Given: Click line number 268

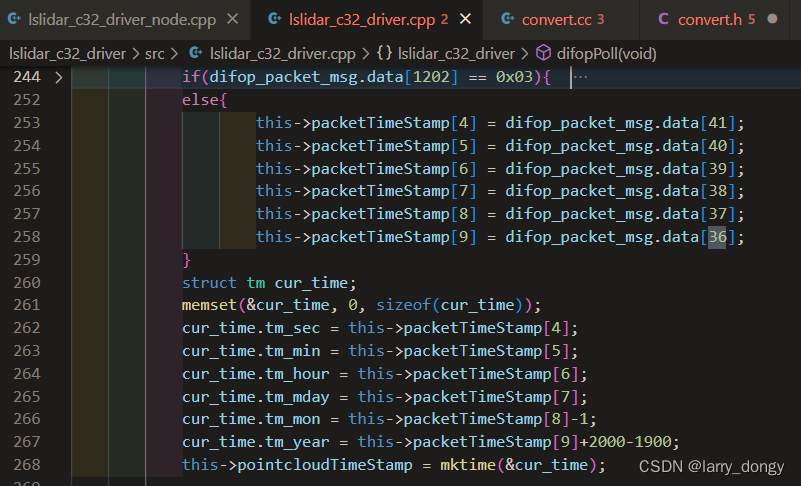Looking at the screenshot, I should pyautogui.click(x=27, y=465).
